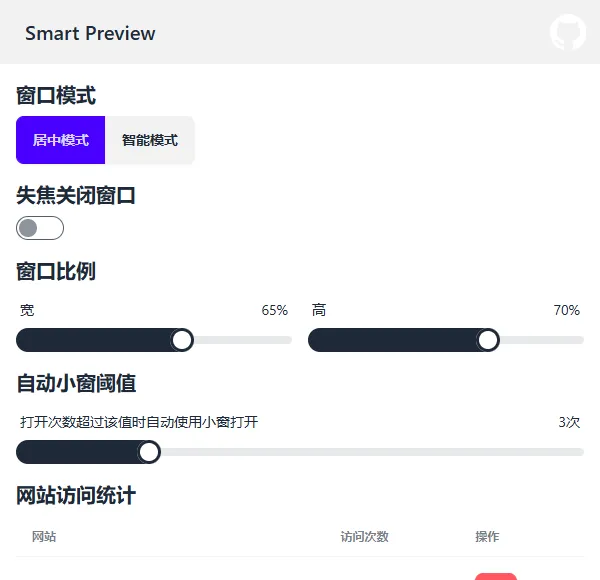Click the 网站 column header
This screenshot has height=580, width=600.
[x=44, y=537]
